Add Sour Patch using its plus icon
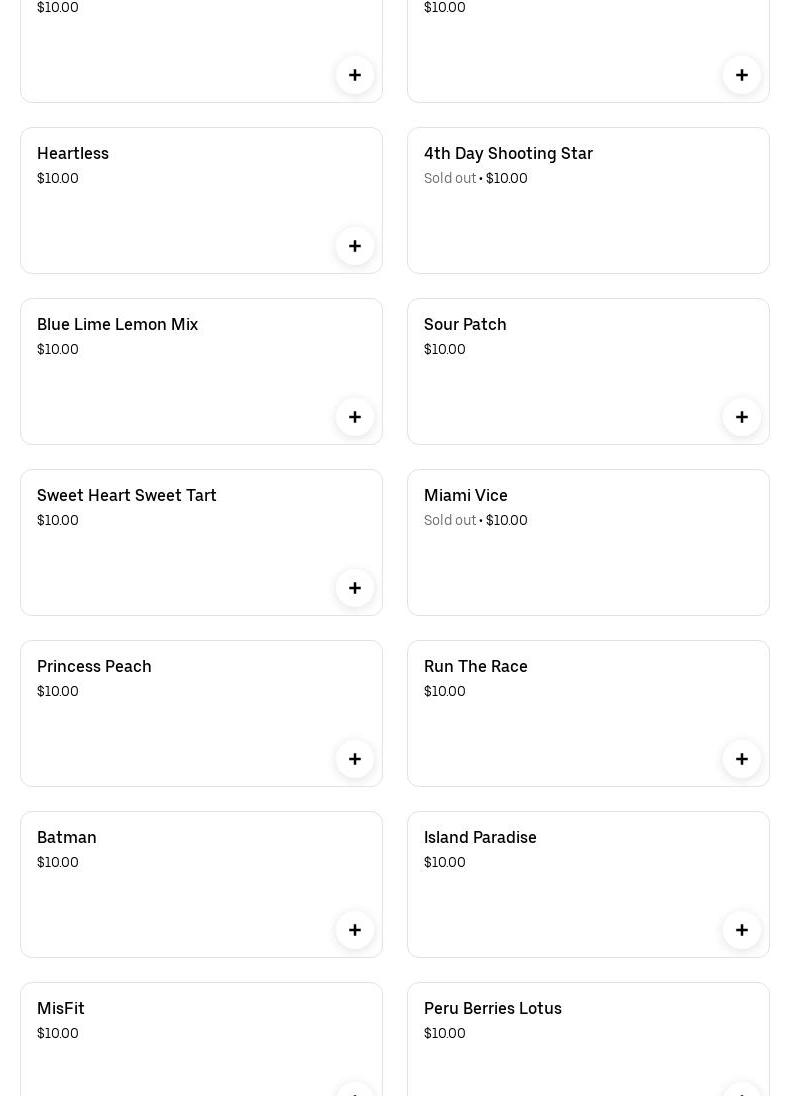 (x=742, y=417)
